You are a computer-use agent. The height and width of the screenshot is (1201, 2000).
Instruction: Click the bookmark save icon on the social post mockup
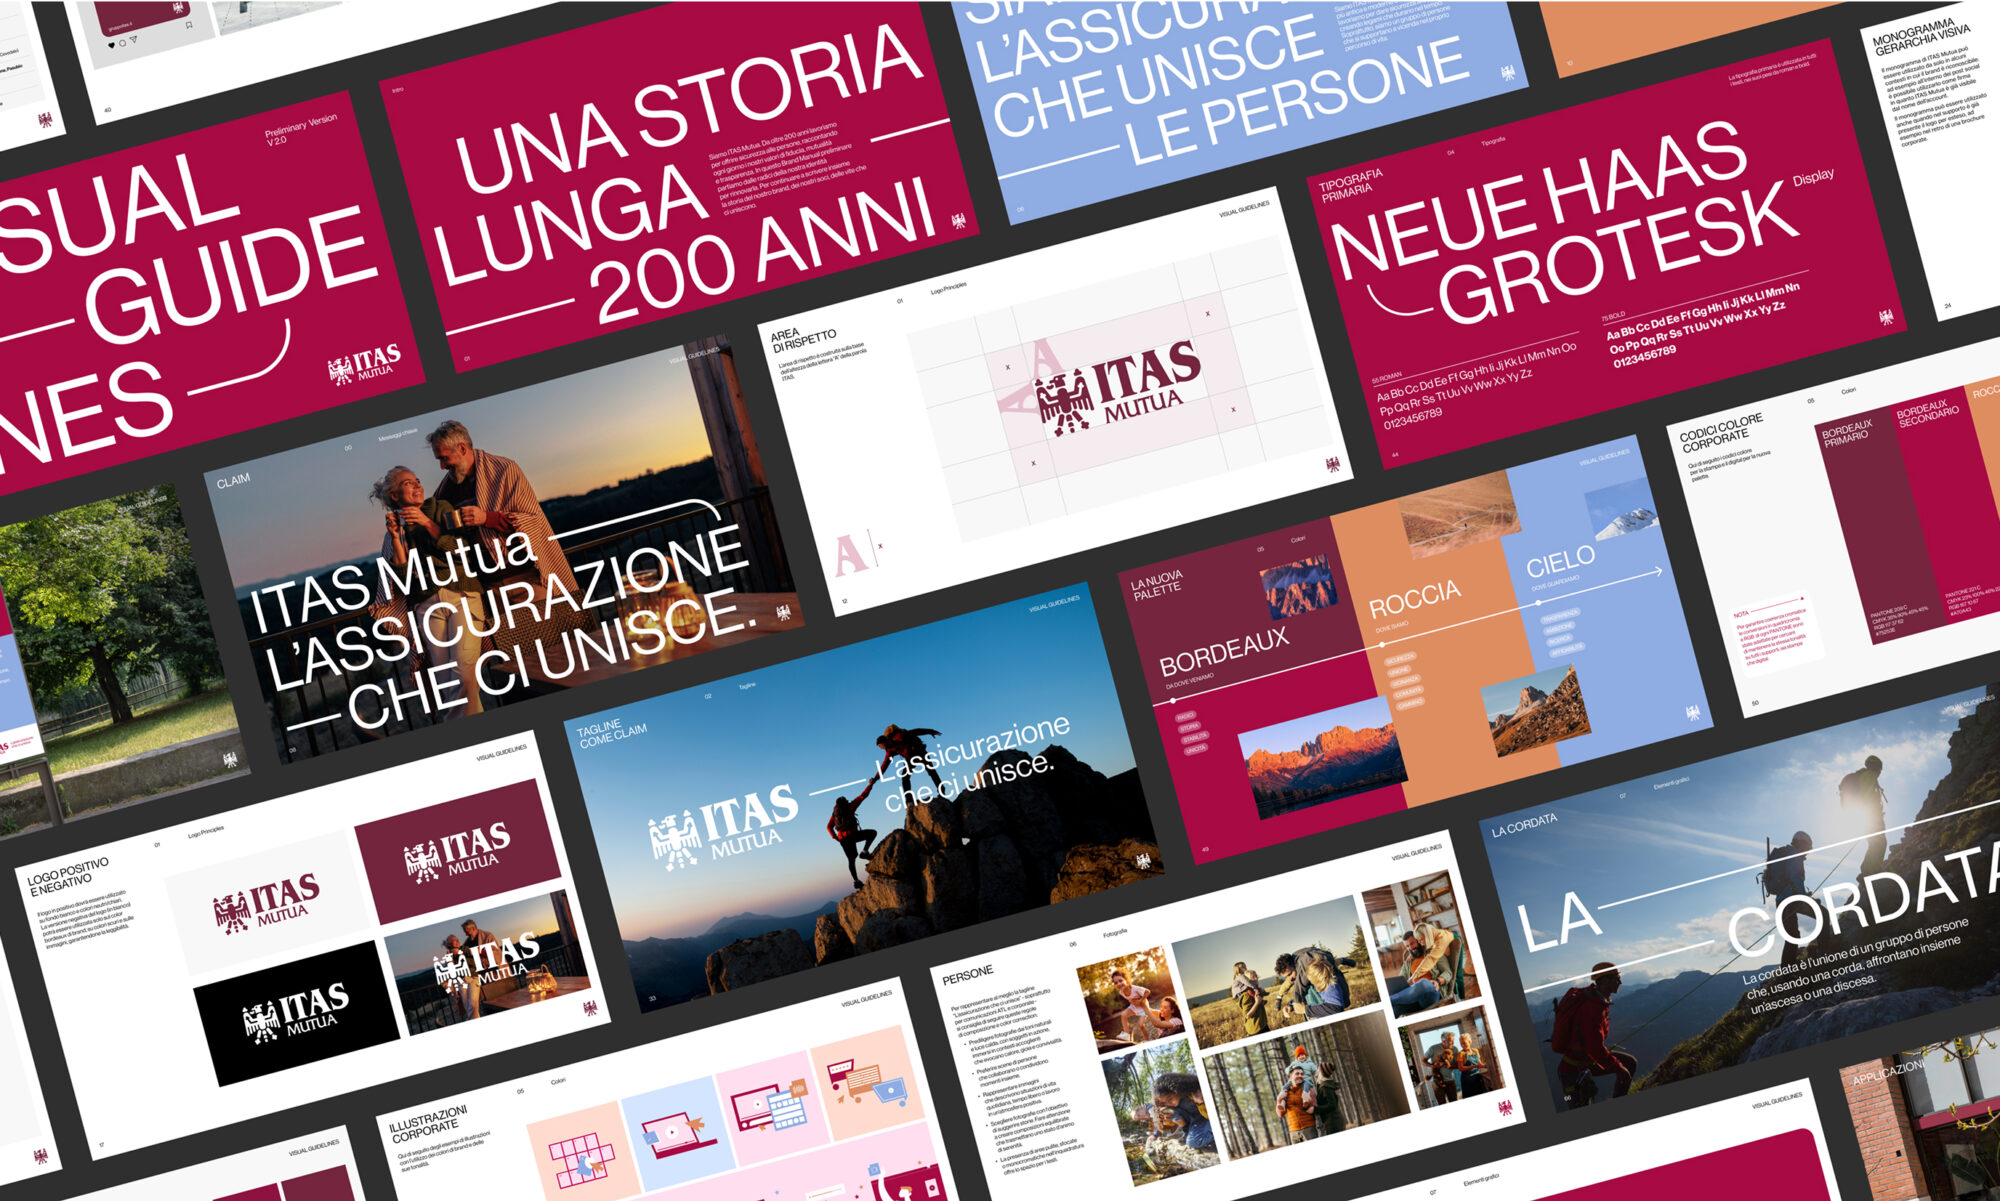coord(189,26)
